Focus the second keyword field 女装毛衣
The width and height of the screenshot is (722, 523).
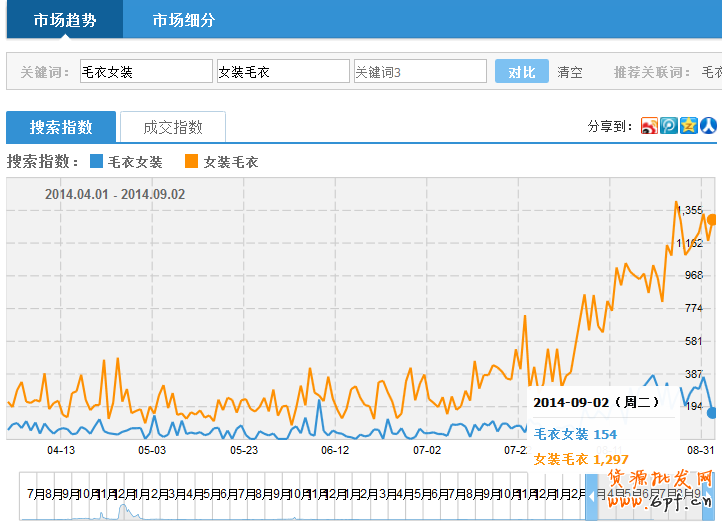[x=283, y=72]
